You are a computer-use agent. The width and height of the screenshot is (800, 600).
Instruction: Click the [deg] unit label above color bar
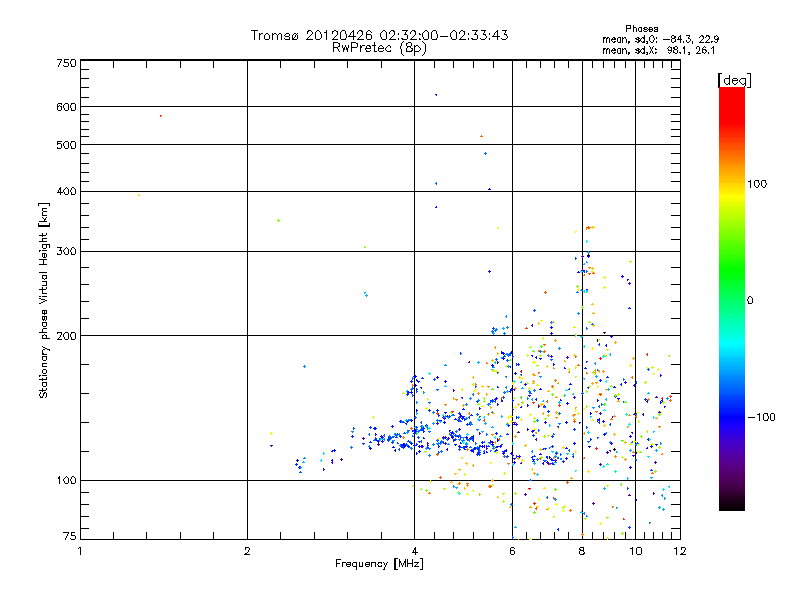734,80
